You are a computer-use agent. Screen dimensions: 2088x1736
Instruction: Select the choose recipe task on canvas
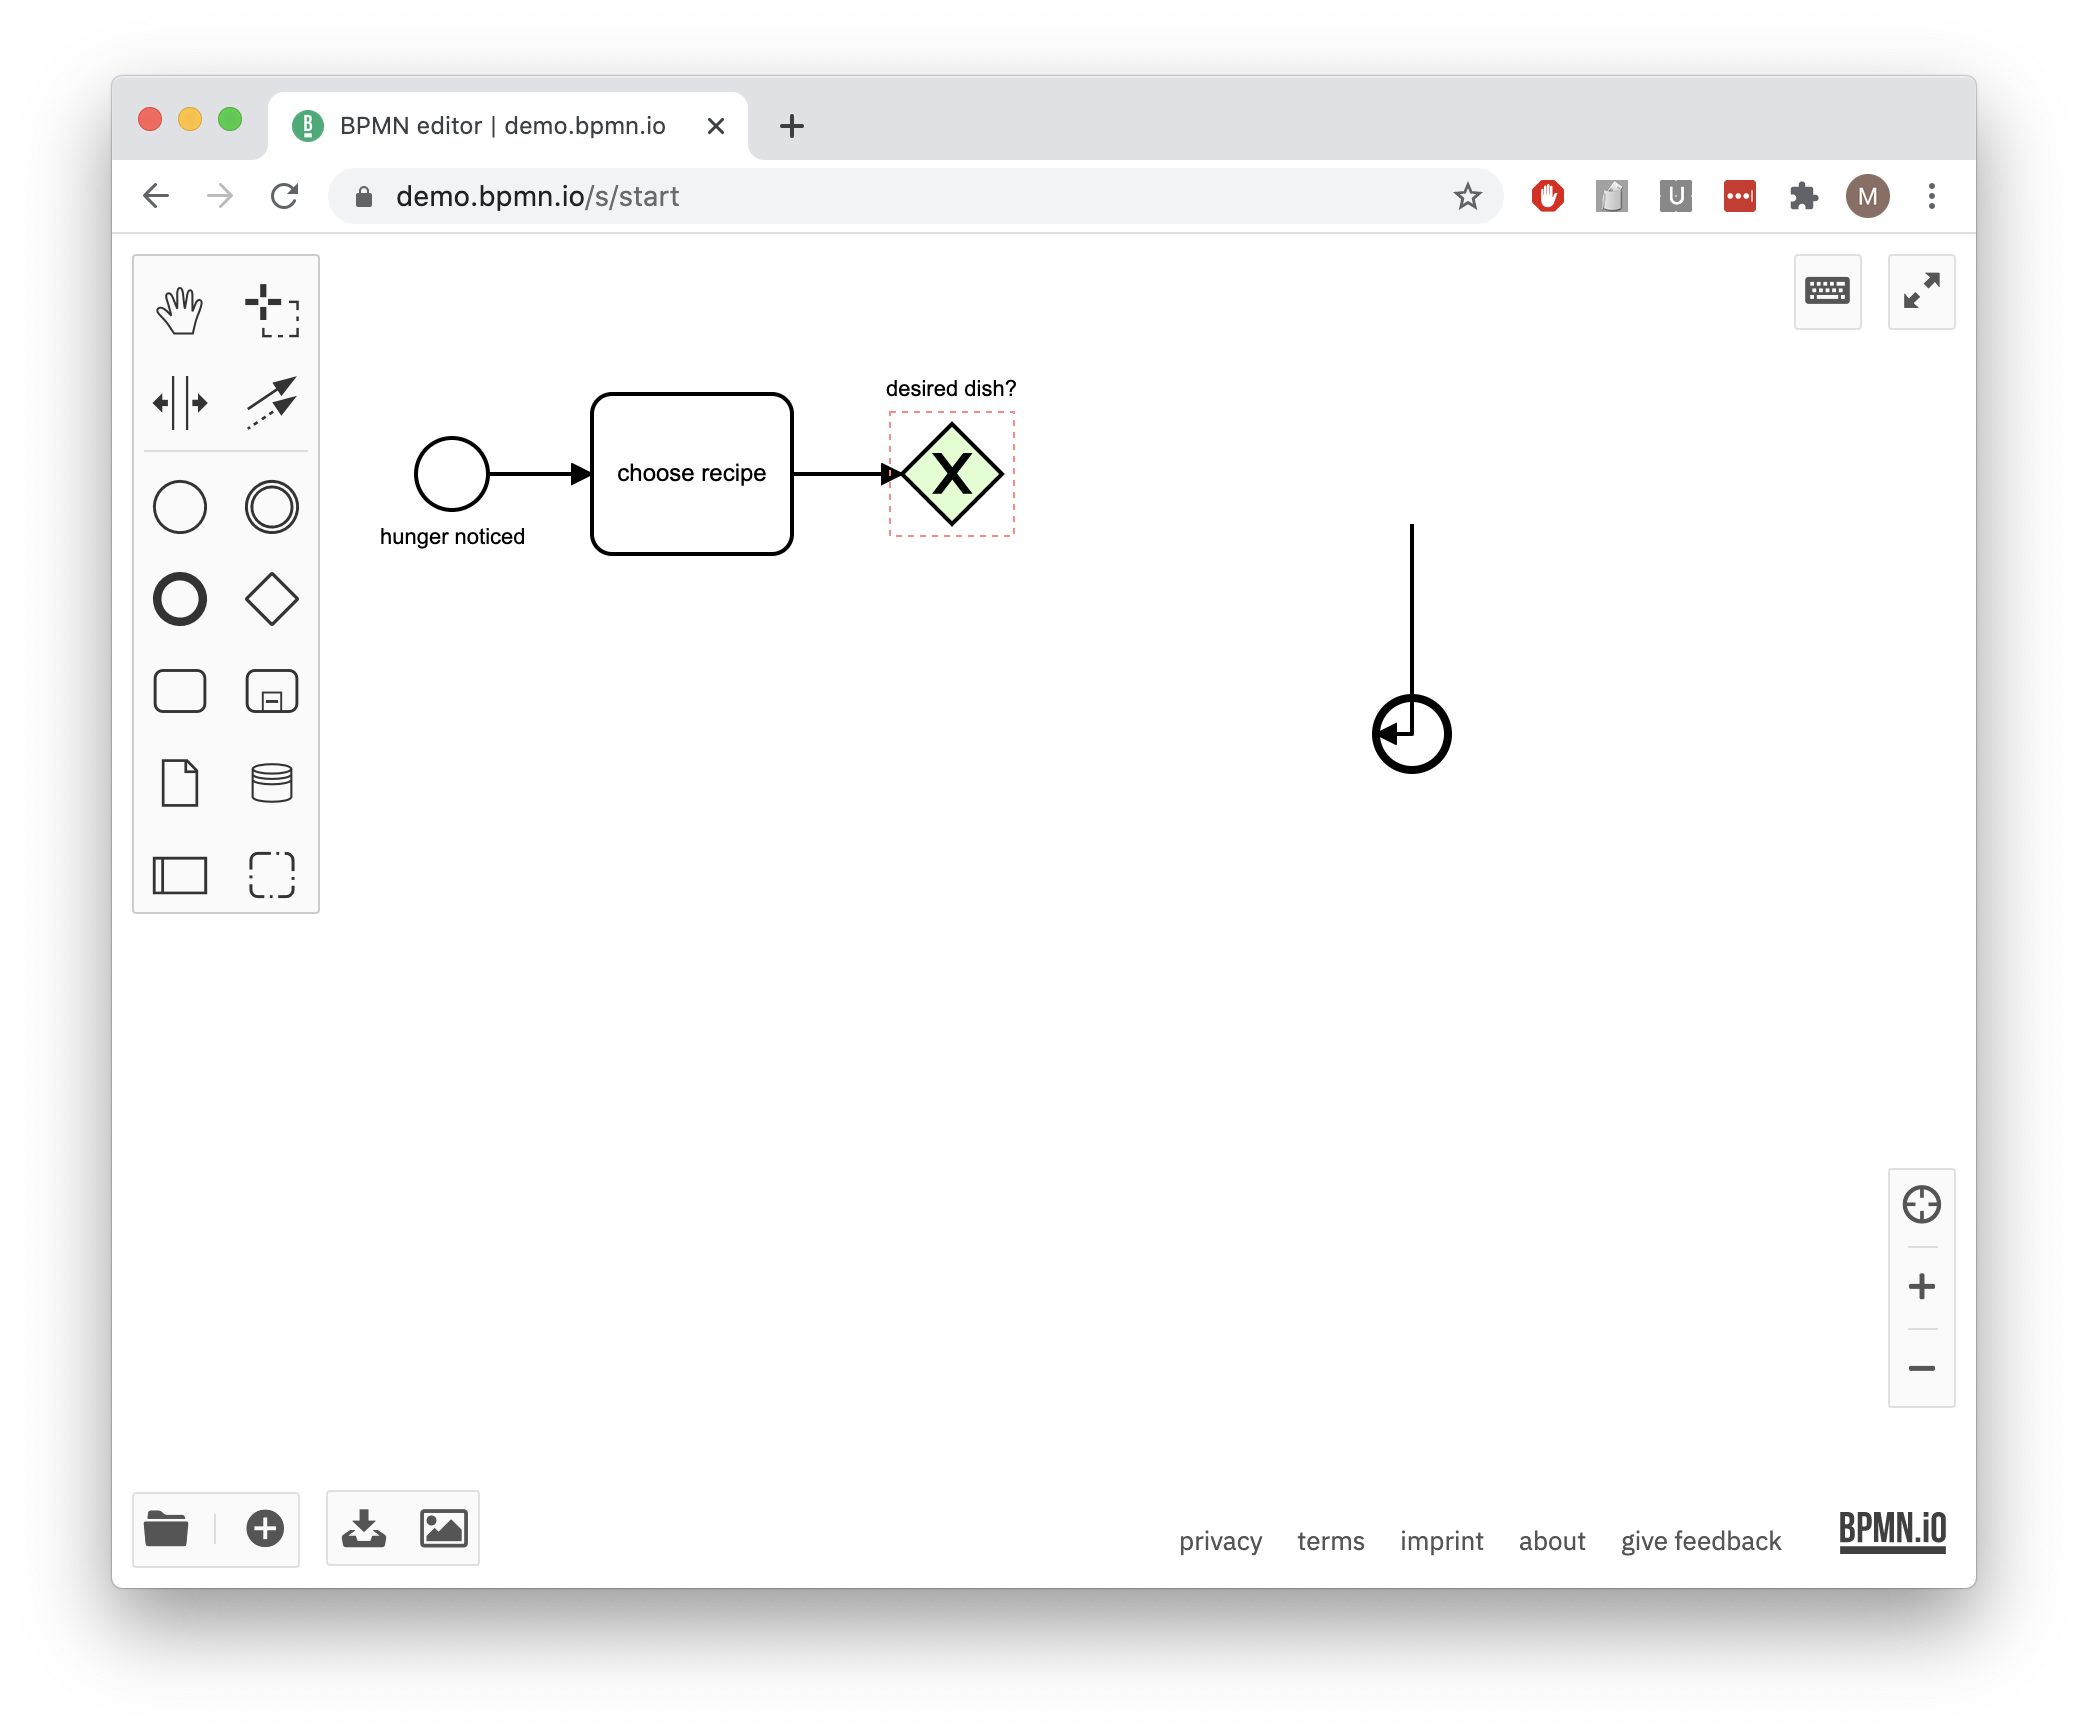(691, 473)
